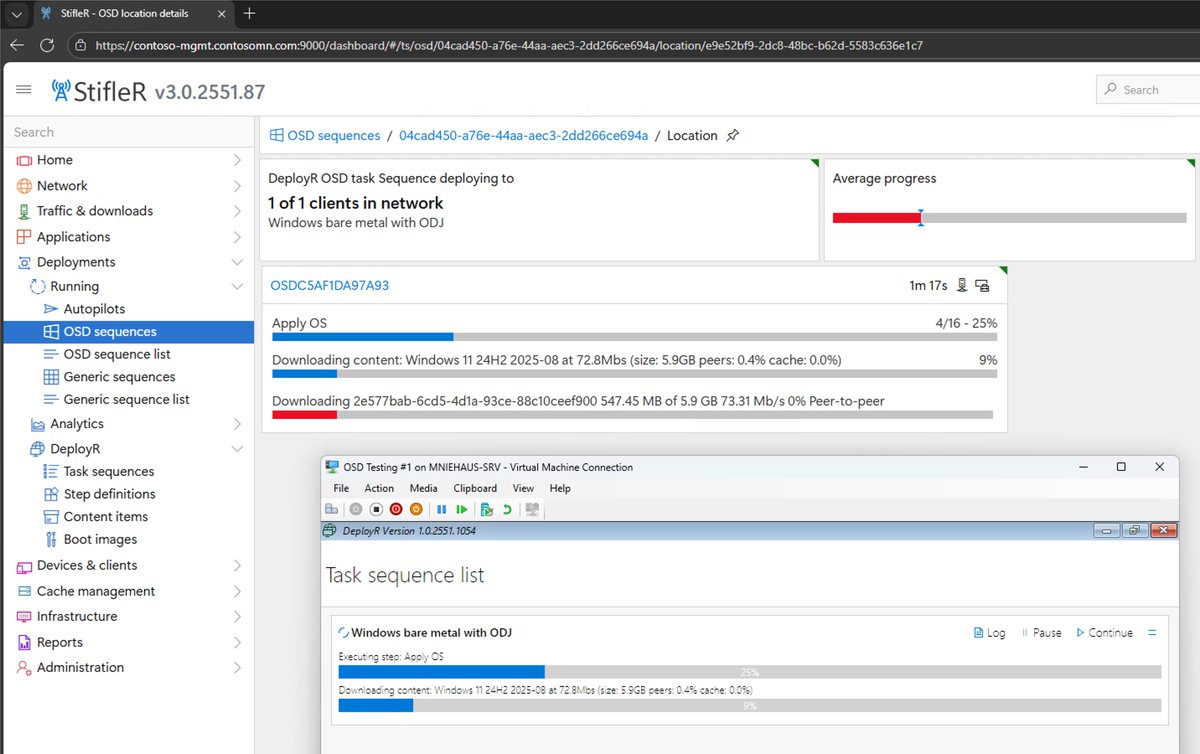Go back in the browser

(x=16, y=45)
